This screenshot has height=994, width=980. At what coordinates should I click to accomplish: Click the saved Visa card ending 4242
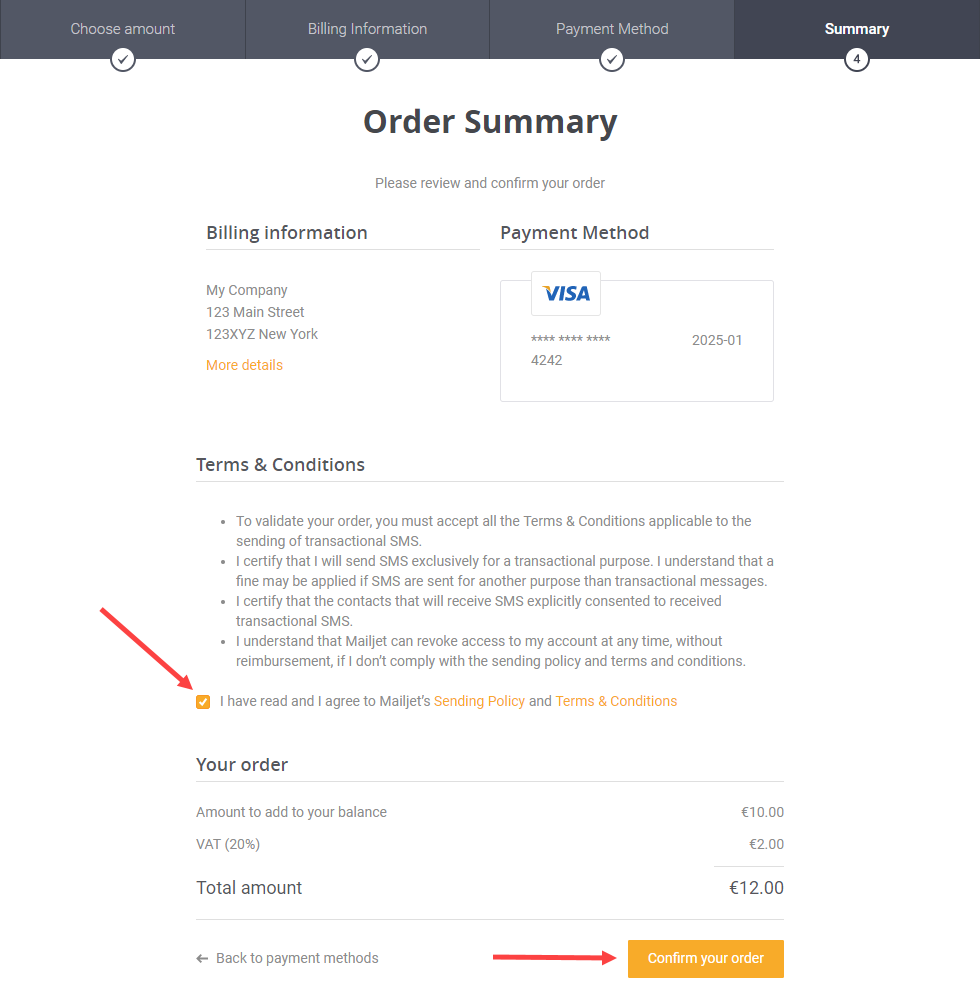[636, 341]
